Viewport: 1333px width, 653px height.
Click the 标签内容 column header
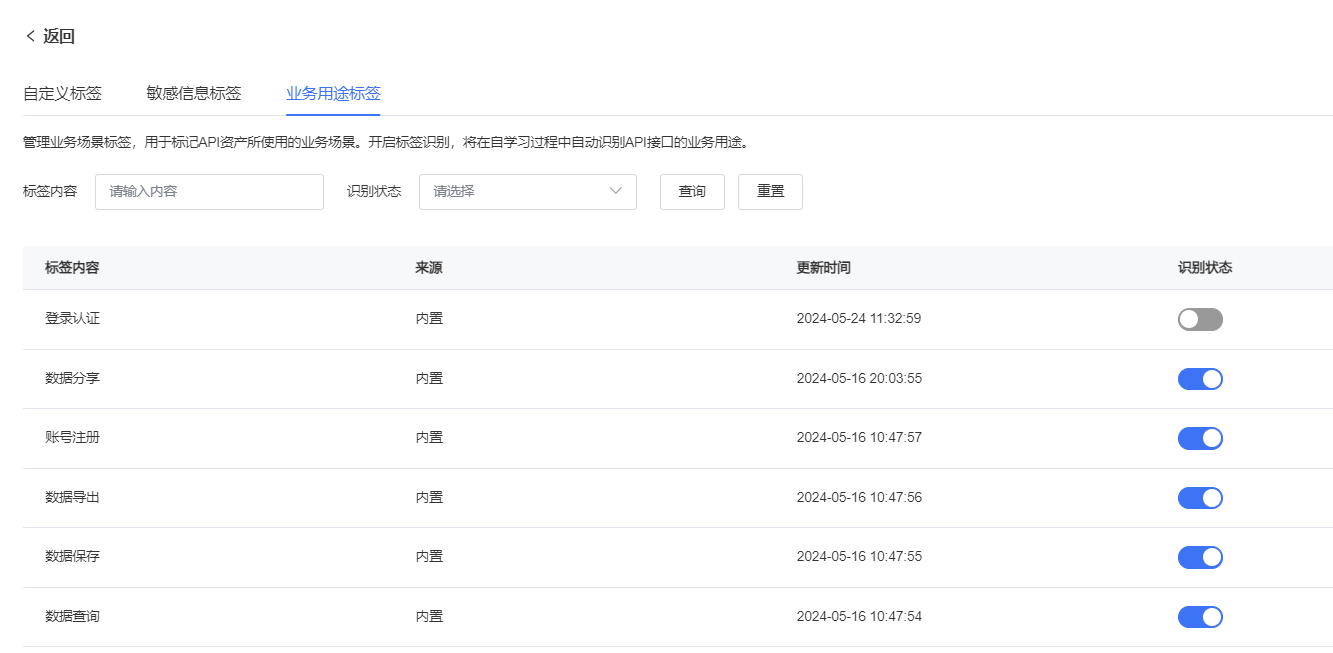point(72,268)
